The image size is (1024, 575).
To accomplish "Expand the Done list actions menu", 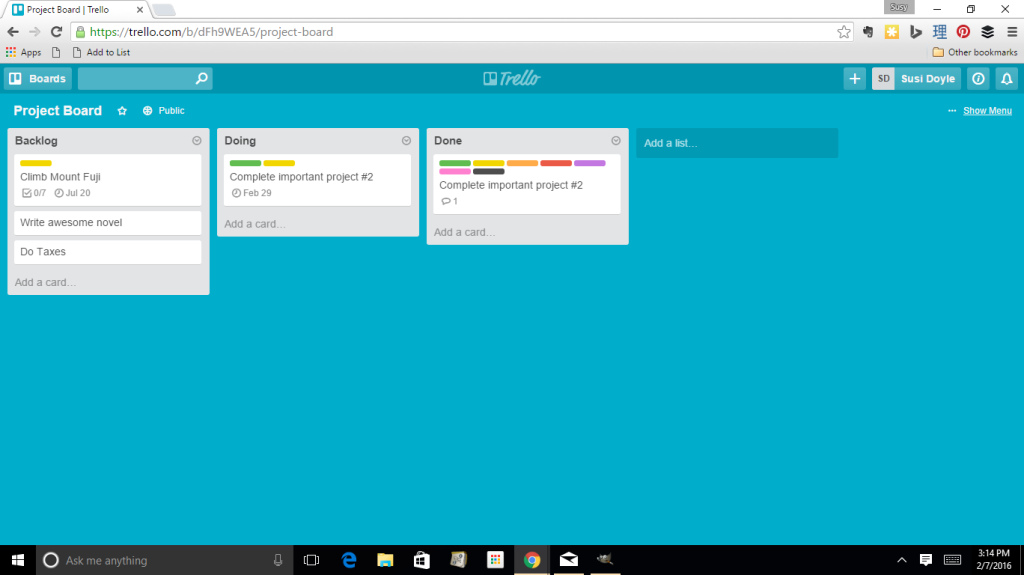I will [616, 140].
